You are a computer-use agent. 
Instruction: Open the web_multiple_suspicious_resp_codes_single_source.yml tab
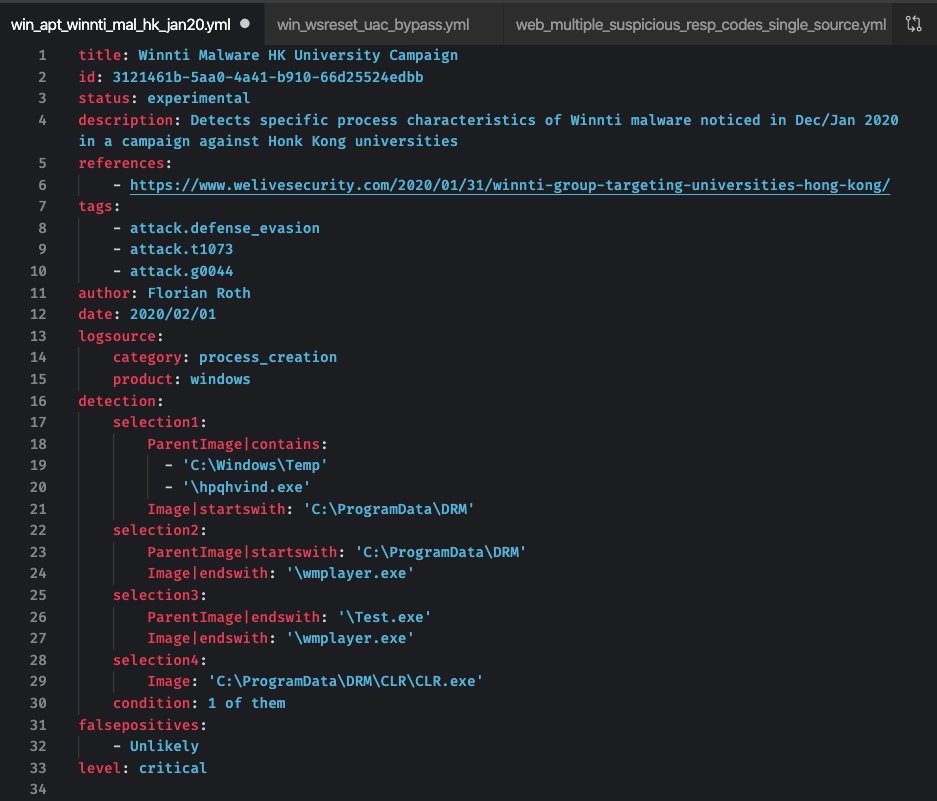(700, 25)
